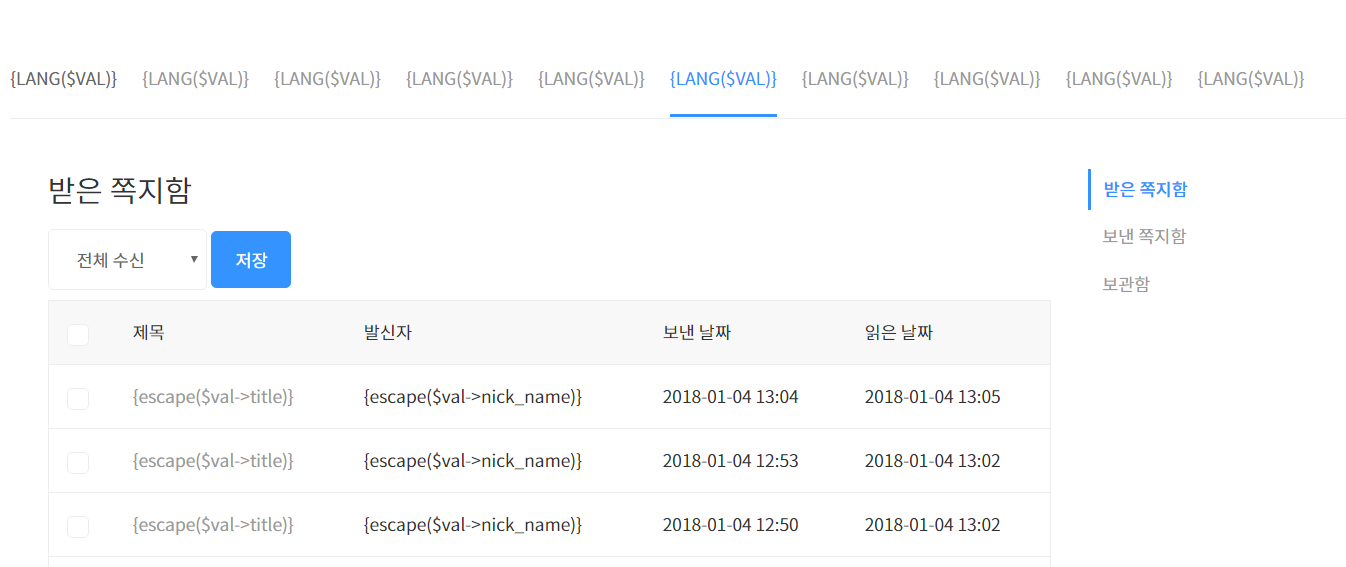The width and height of the screenshot is (1346, 567).
Task: Select the last tab in top navigation
Action: coord(1251,79)
